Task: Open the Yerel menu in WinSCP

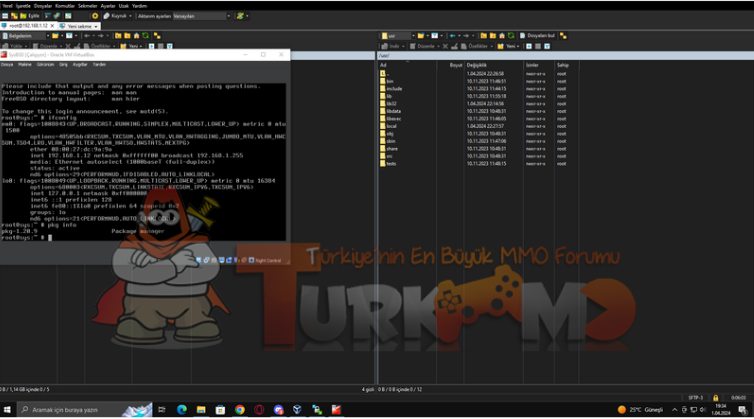Action: coord(7,6)
